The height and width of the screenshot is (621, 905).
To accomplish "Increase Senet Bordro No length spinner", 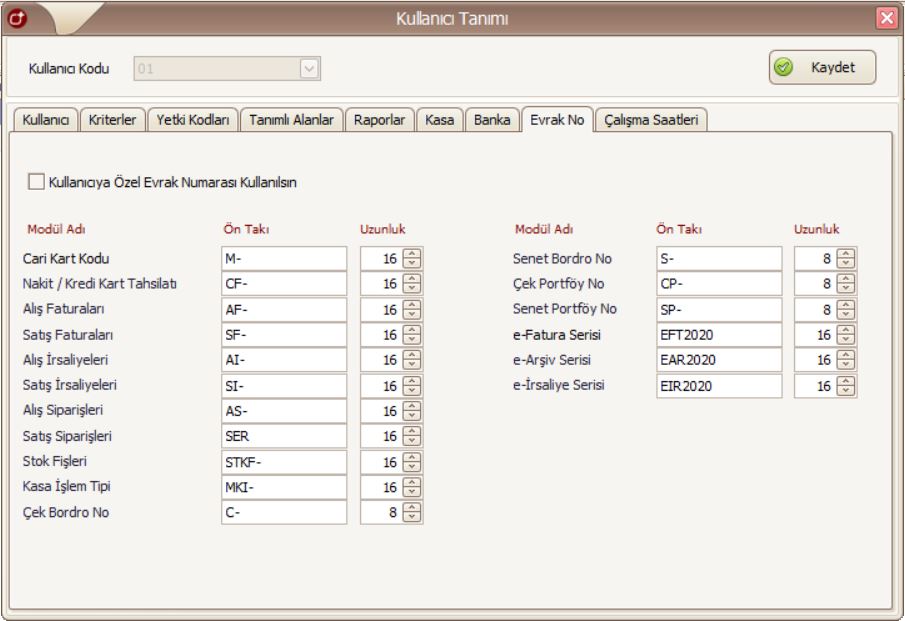I will click(x=847, y=254).
